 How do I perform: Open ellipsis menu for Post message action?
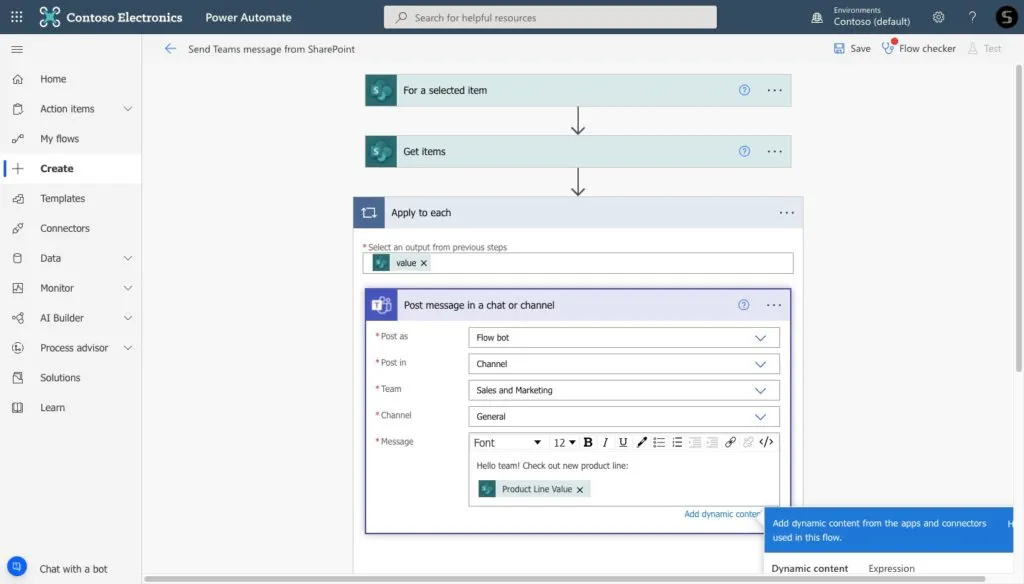coord(774,304)
